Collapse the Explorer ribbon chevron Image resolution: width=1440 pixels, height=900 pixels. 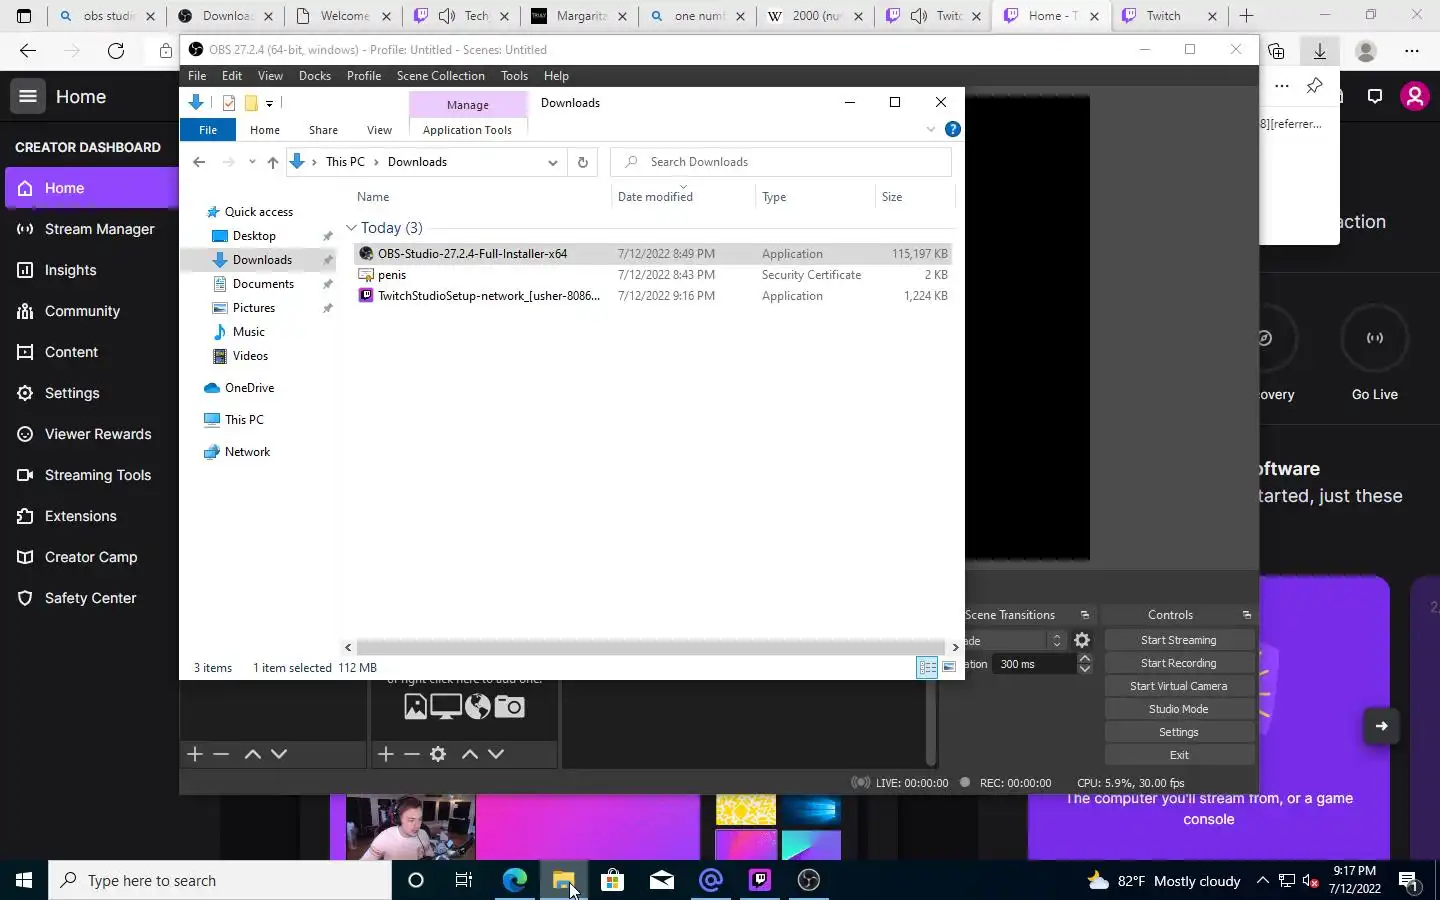pos(931,129)
